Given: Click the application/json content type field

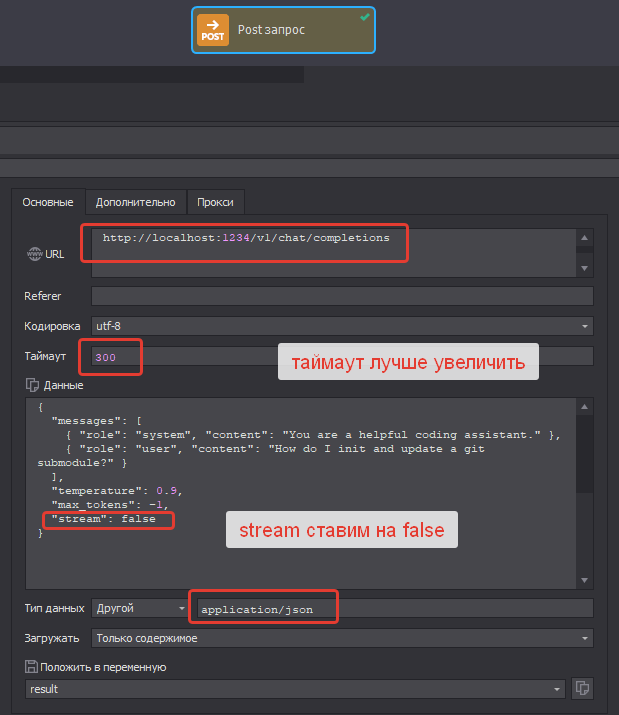Looking at the screenshot, I should point(393,608).
